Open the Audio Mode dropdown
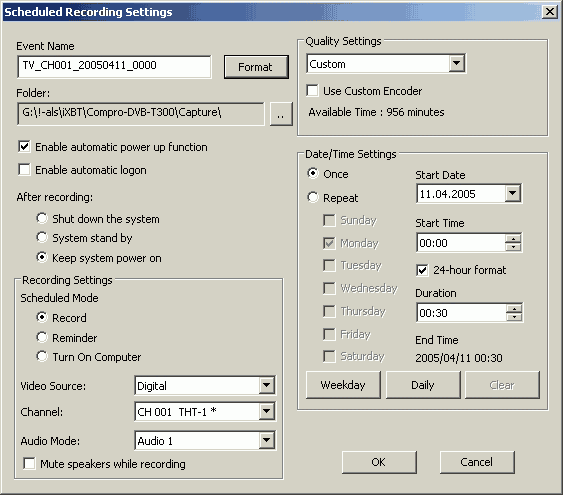Image resolution: width=563 pixels, height=495 pixels. 266,440
